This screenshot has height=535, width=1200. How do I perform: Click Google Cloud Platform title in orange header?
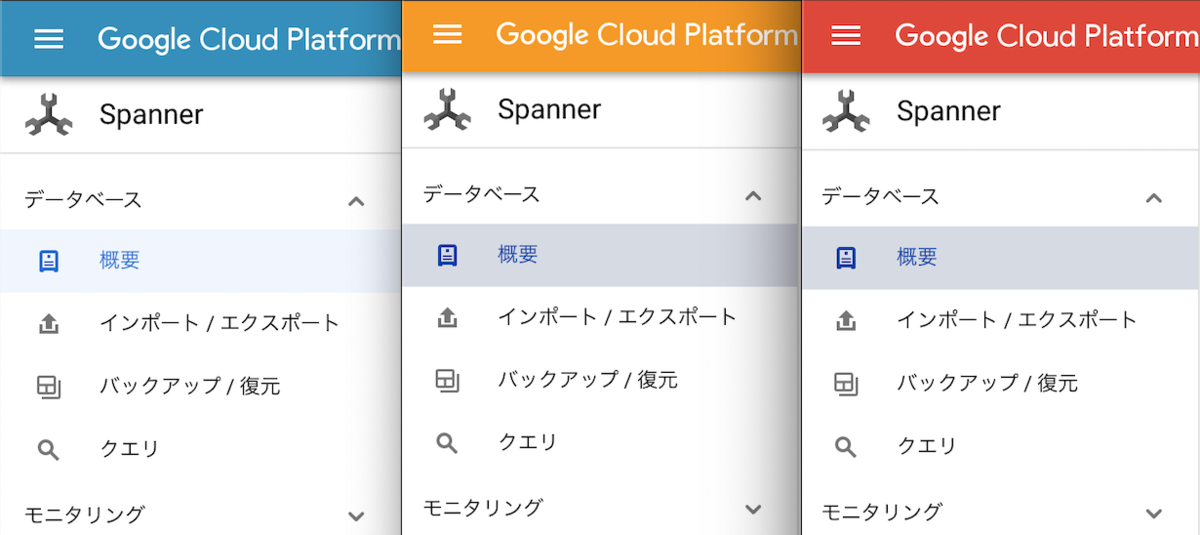[x=647, y=35]
